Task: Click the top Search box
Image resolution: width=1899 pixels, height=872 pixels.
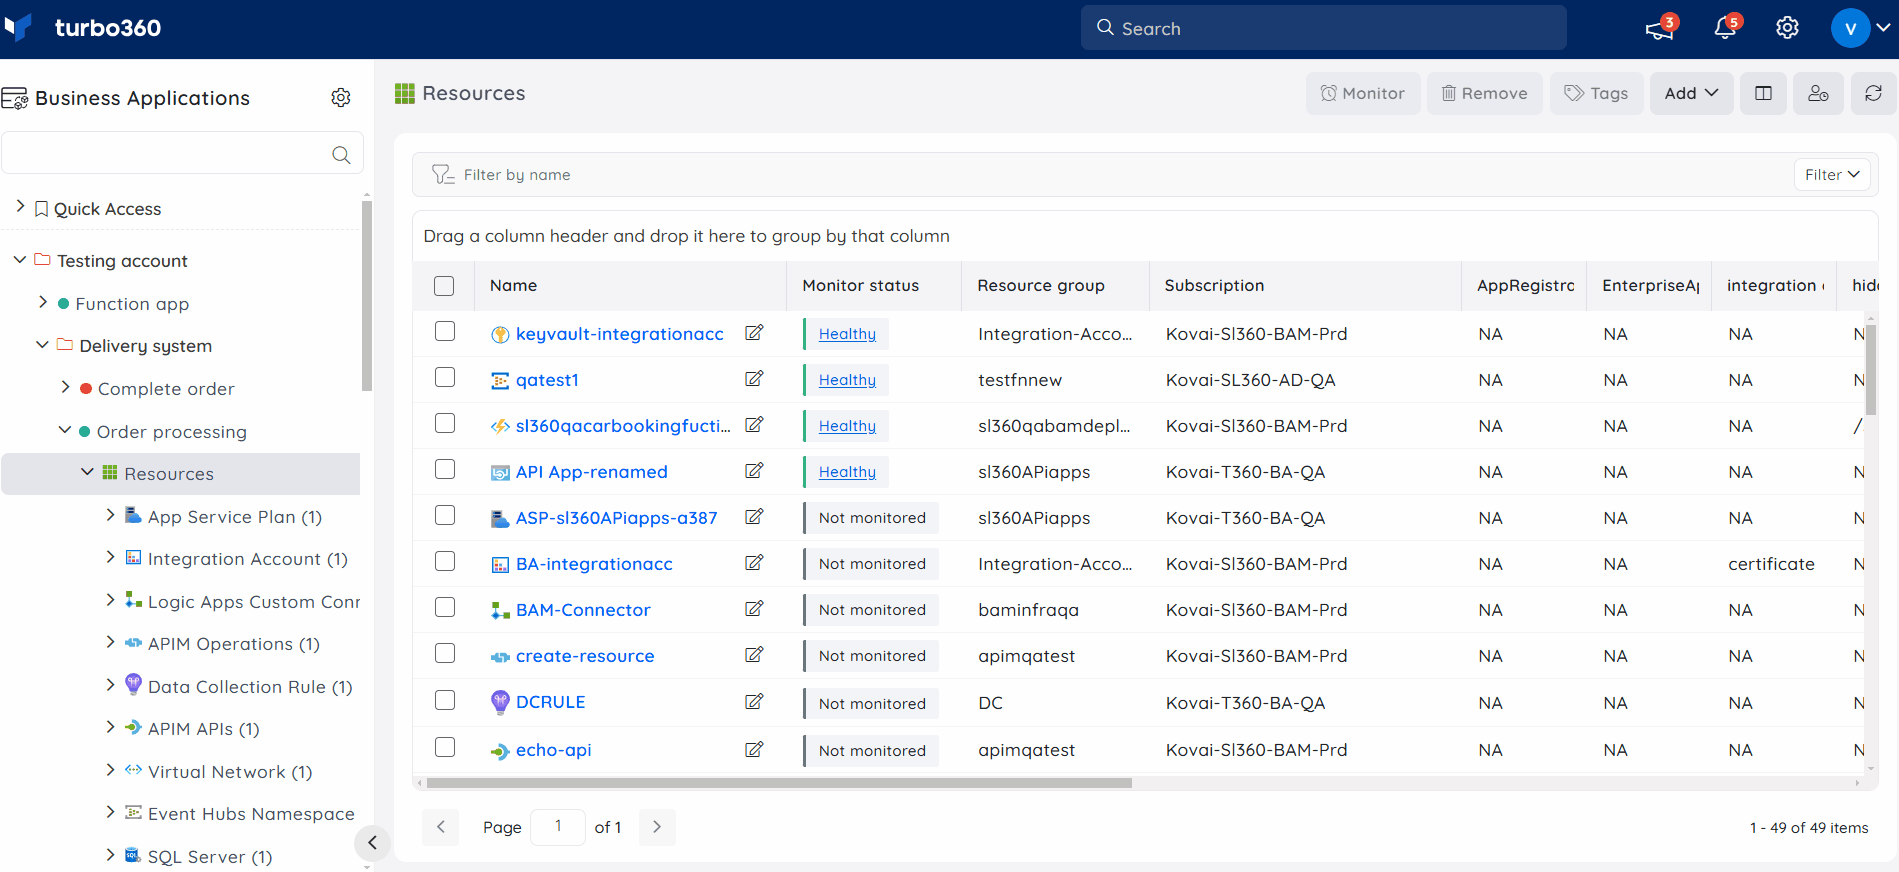Action: click(x=1323, y=28)
